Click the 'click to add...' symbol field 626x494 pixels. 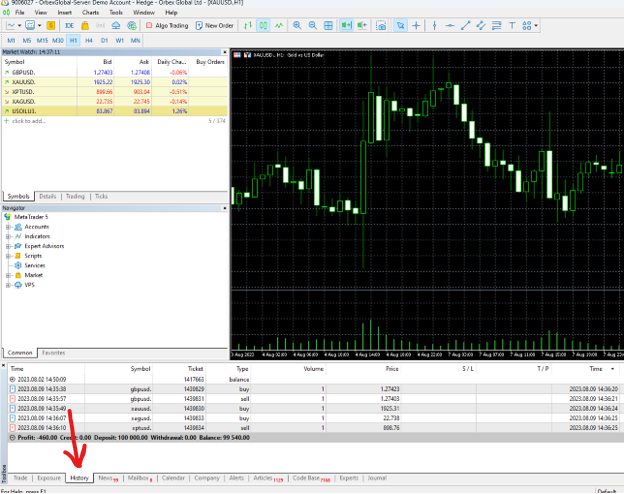pyautogui.click(x=29, y=121)
